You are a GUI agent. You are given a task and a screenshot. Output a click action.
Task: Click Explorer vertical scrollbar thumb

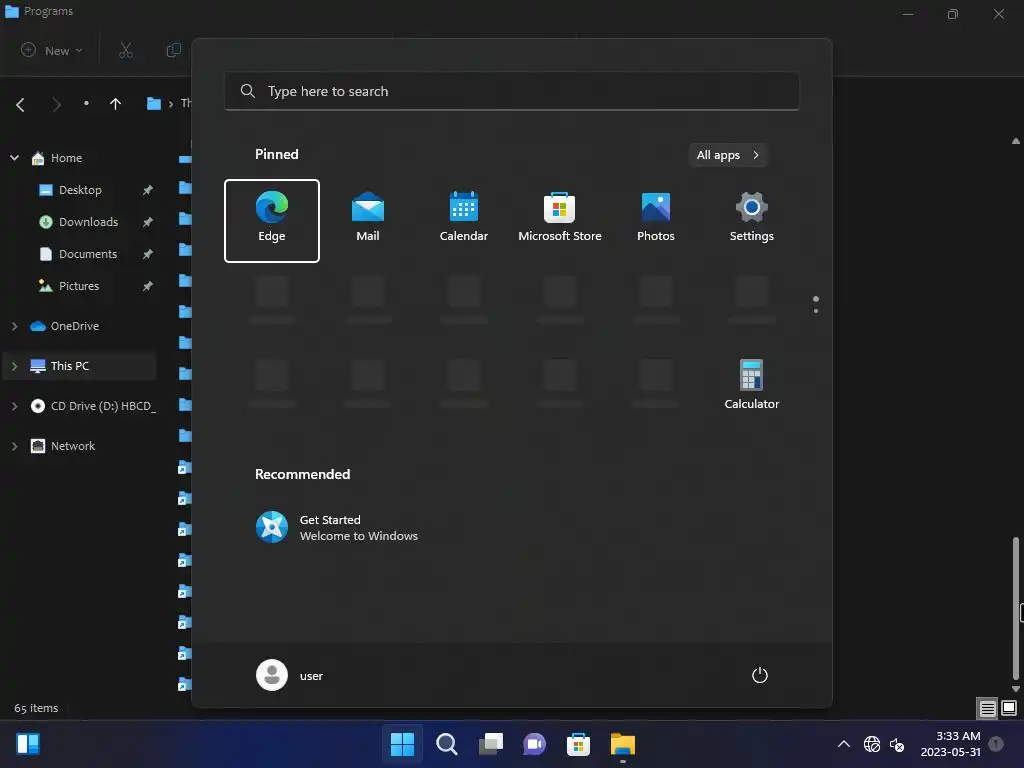click(1016, 607)
